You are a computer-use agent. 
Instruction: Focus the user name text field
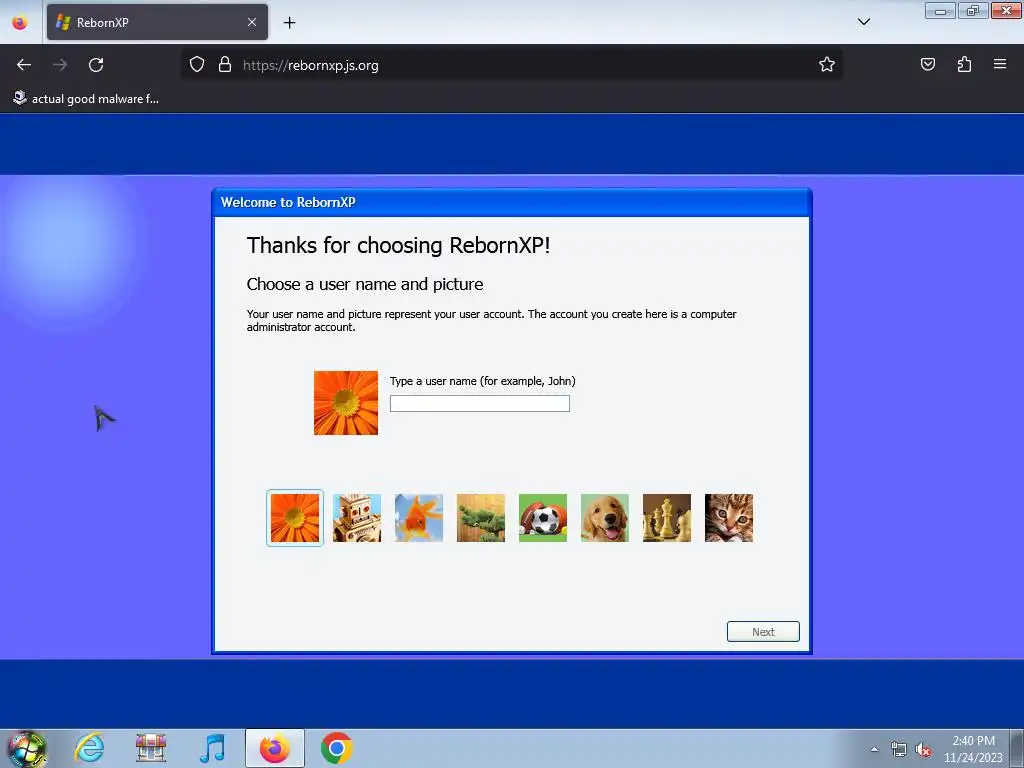[479, 404]
